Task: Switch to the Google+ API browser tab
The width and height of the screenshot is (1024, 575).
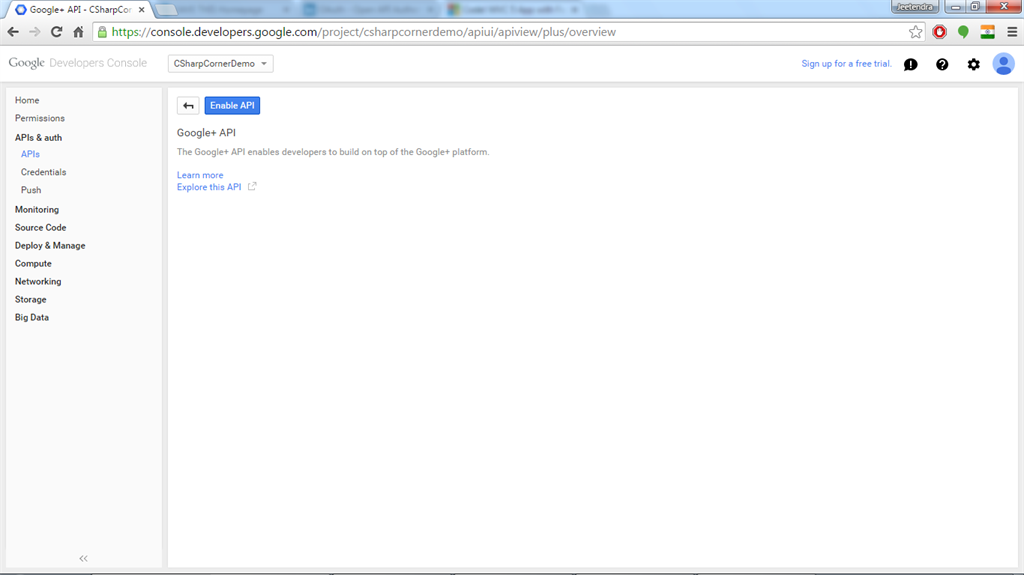Action: point(80,10)
